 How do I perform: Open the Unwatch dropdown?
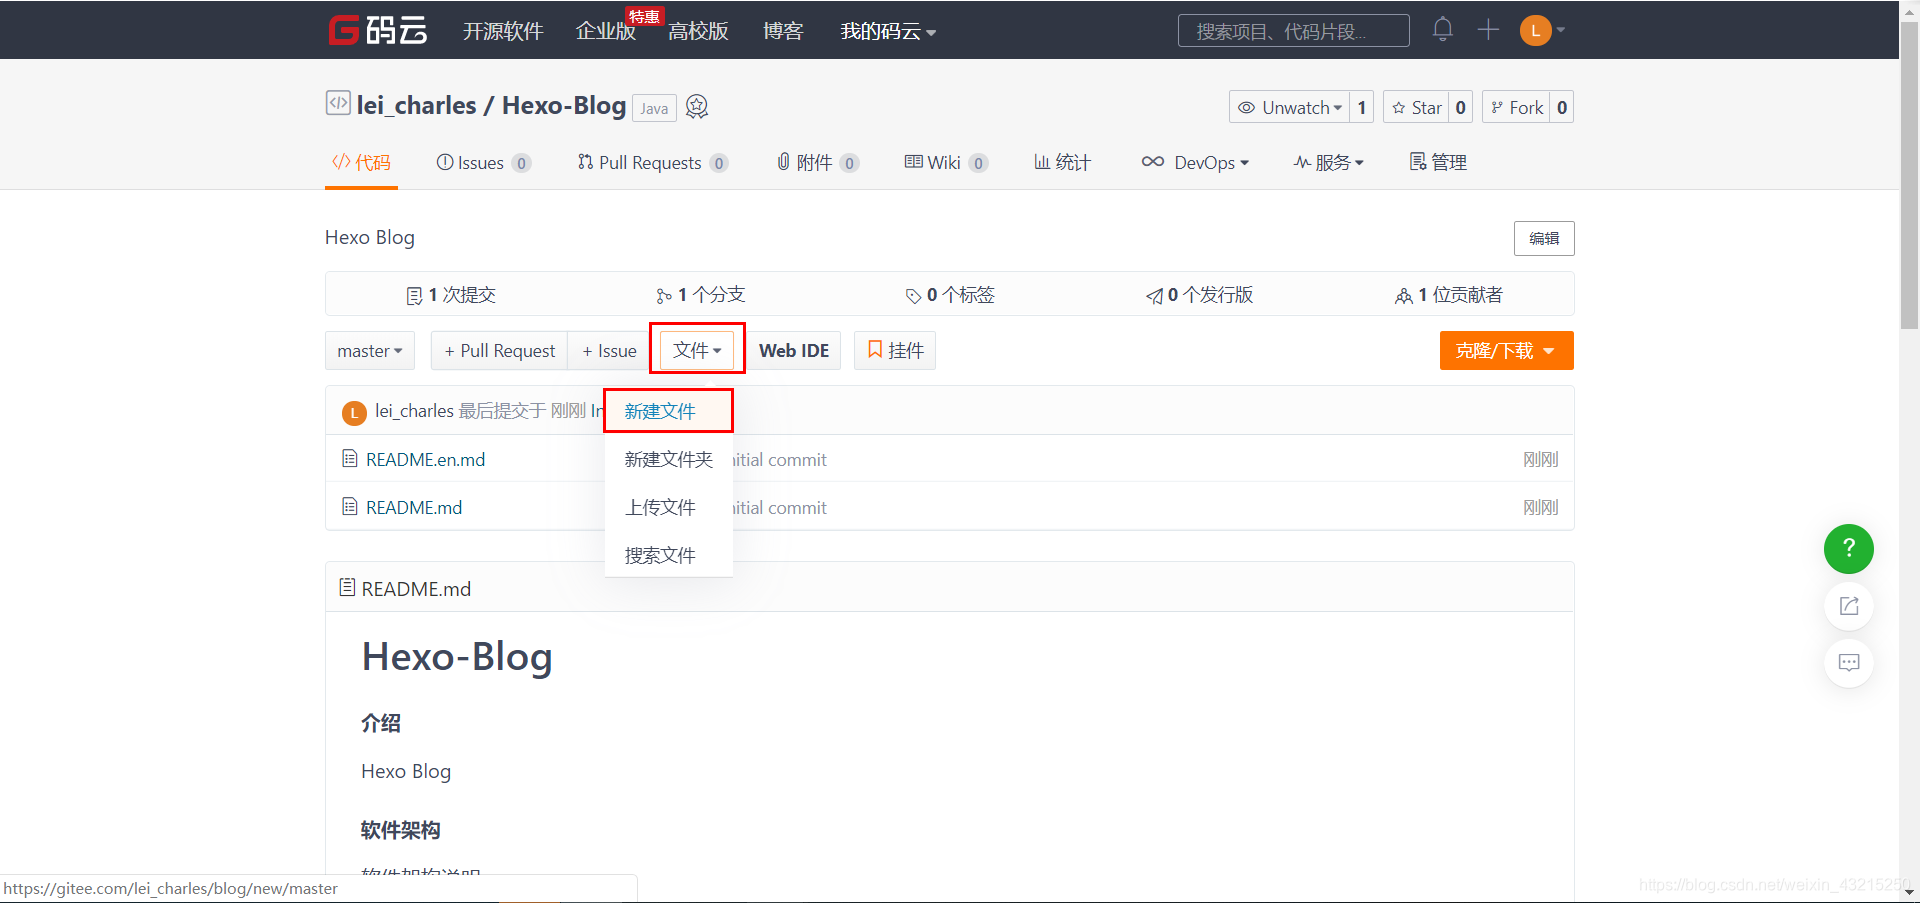1289,107
